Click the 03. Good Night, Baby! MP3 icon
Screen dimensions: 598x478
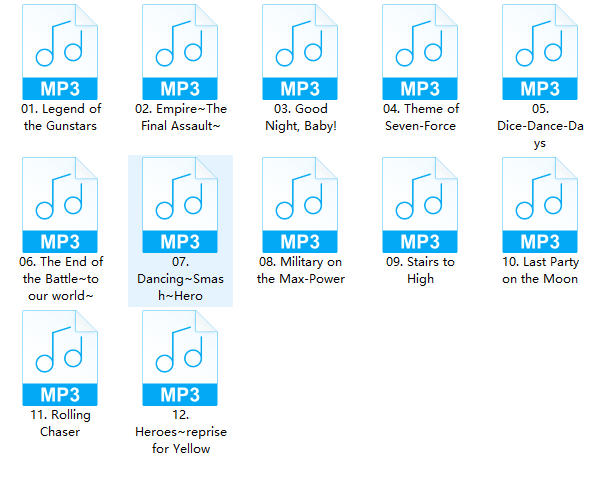click(x=300, y=52)
